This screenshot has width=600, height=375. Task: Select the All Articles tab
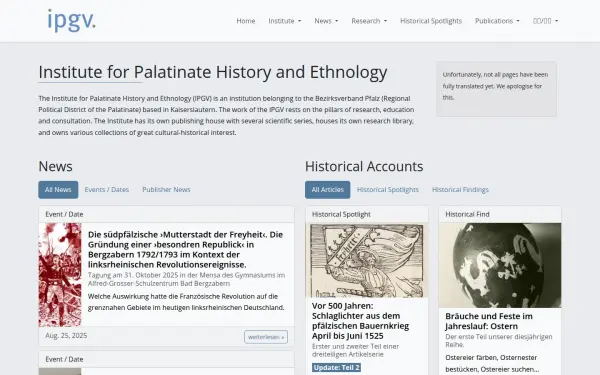coord(328,190)
